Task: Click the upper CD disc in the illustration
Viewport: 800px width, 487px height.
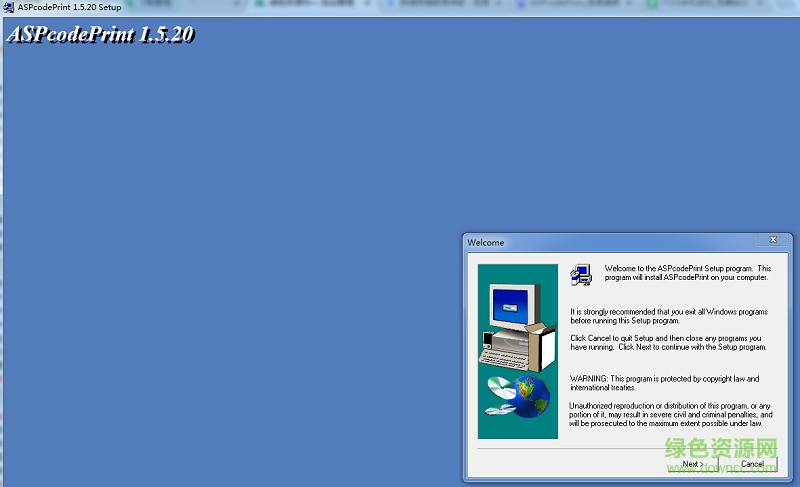Action: (499, 386)
